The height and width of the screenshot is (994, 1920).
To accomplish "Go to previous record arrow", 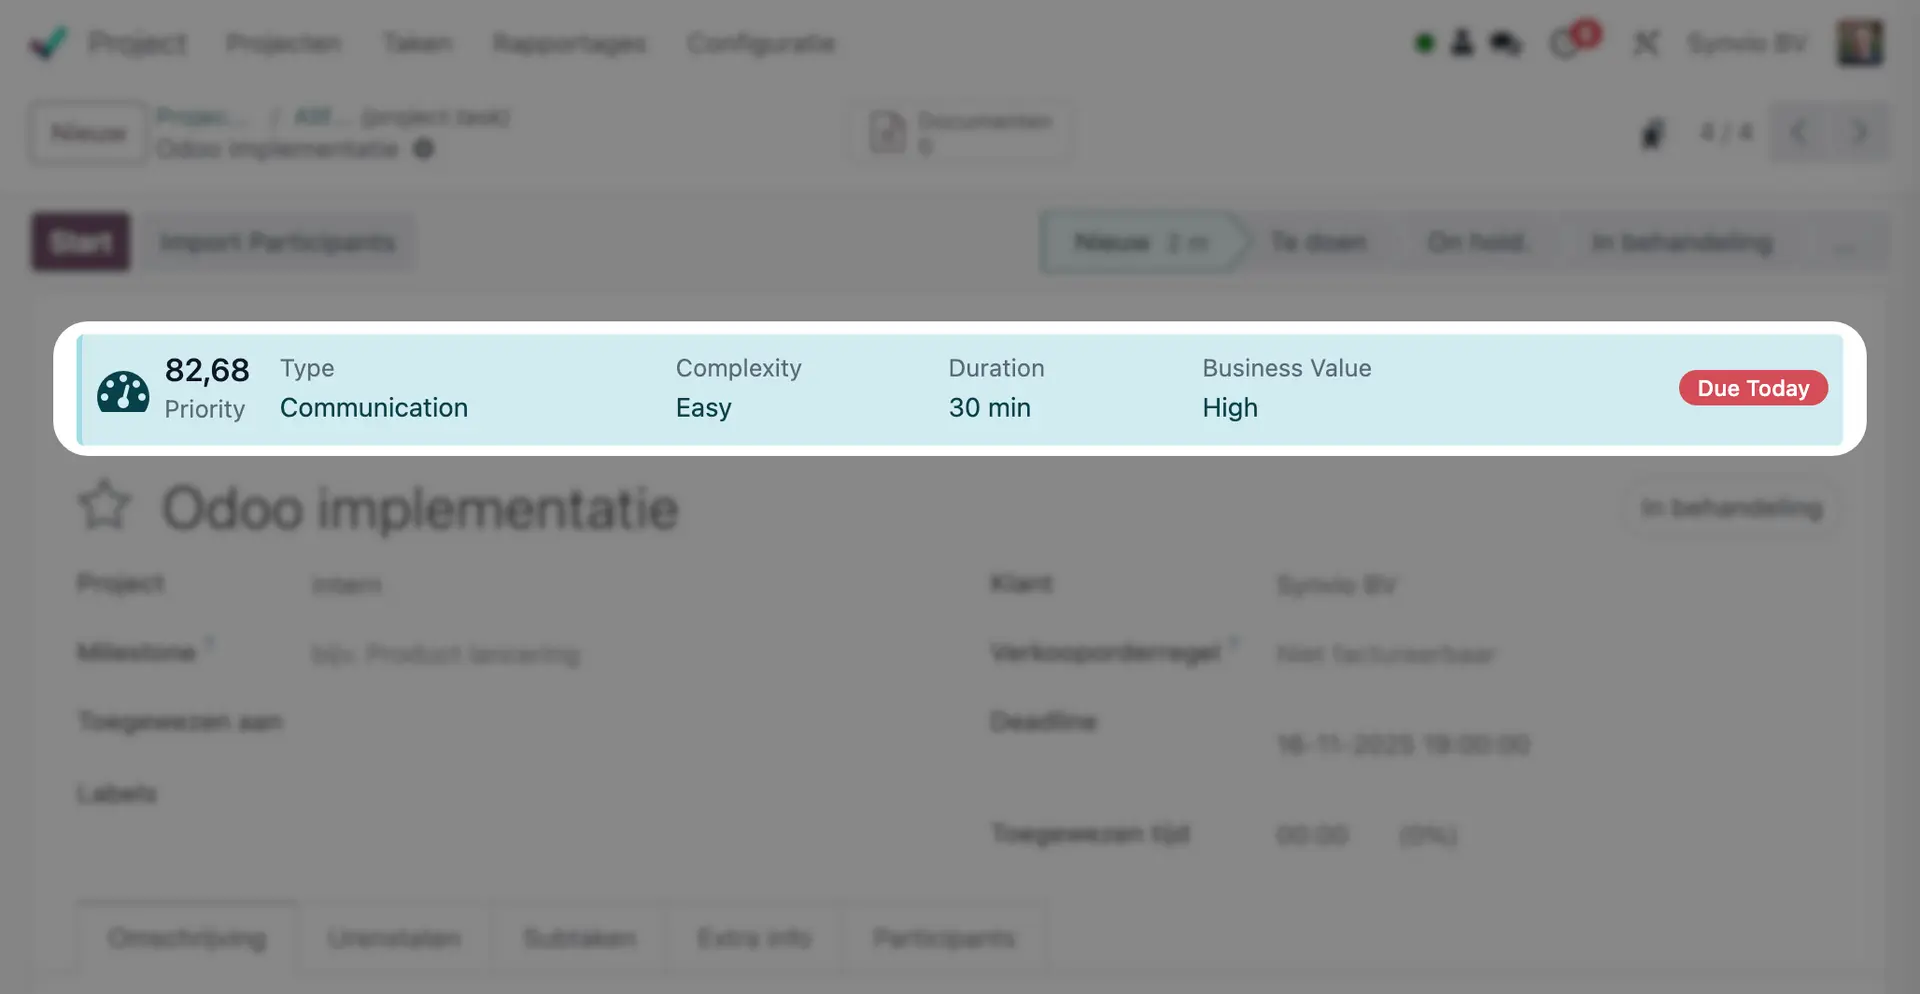I will (1799, 132).
